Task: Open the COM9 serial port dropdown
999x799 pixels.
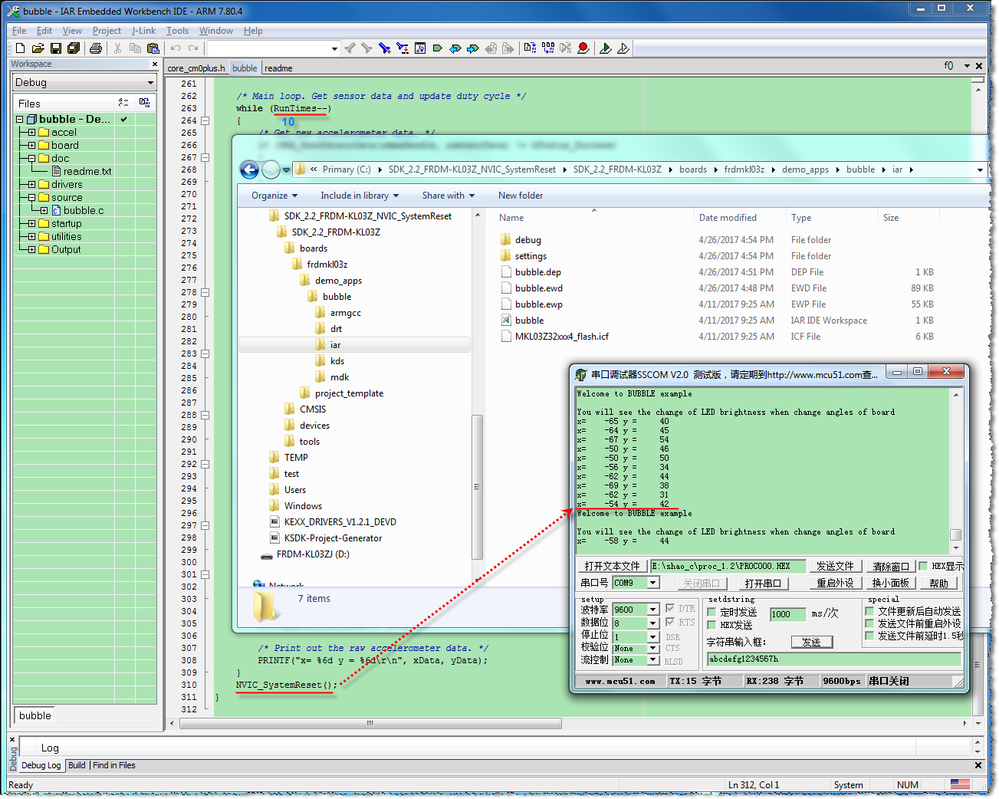Action: pyautogui.click(x=652, y=583)
